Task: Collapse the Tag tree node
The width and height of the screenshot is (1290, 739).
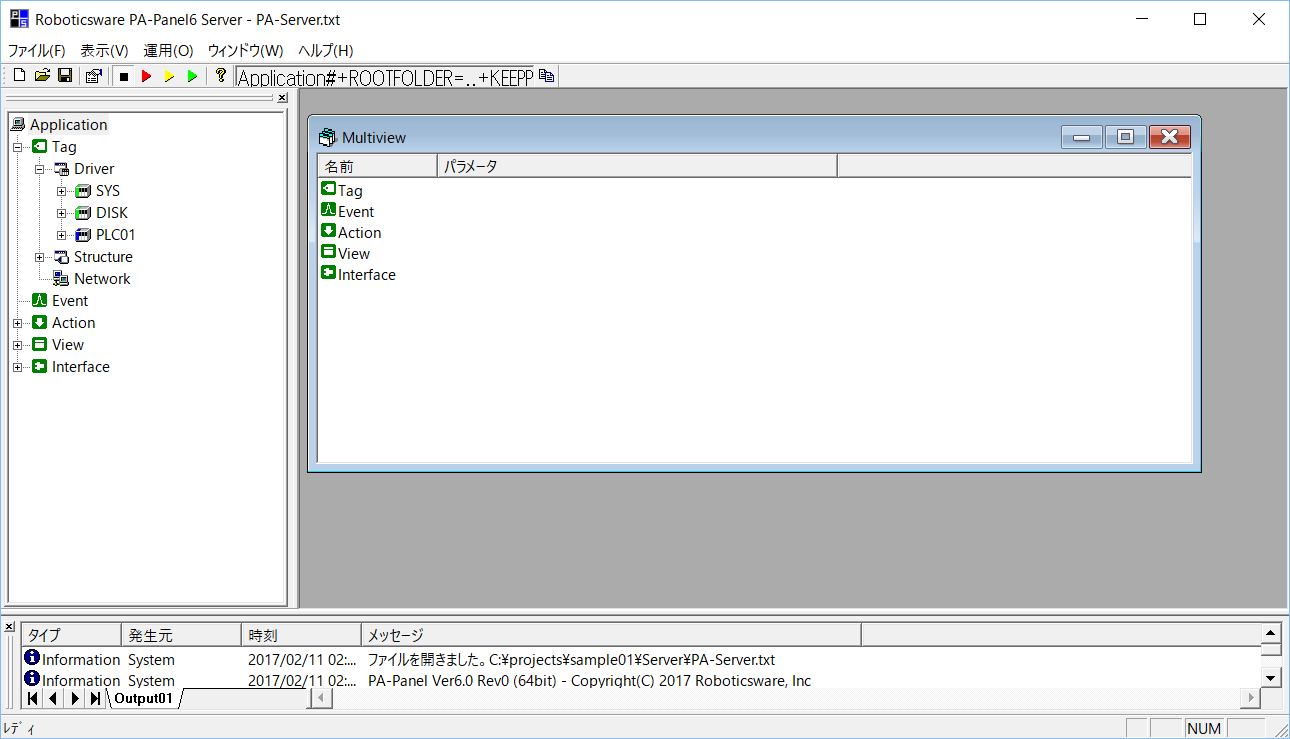Action: (x=18, y=147)
